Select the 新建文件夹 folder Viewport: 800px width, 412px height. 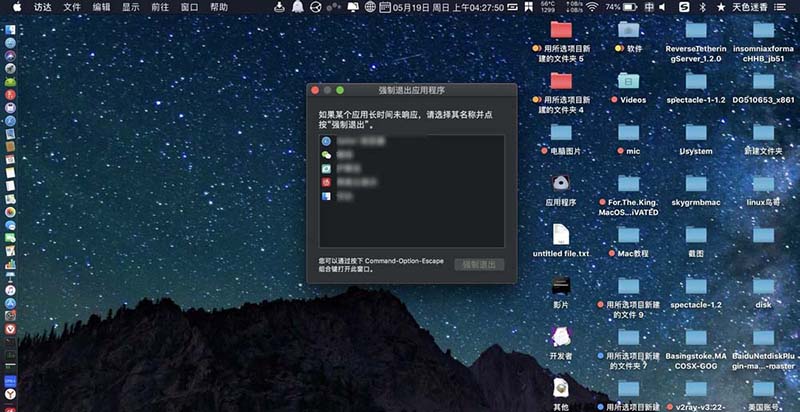763,132
